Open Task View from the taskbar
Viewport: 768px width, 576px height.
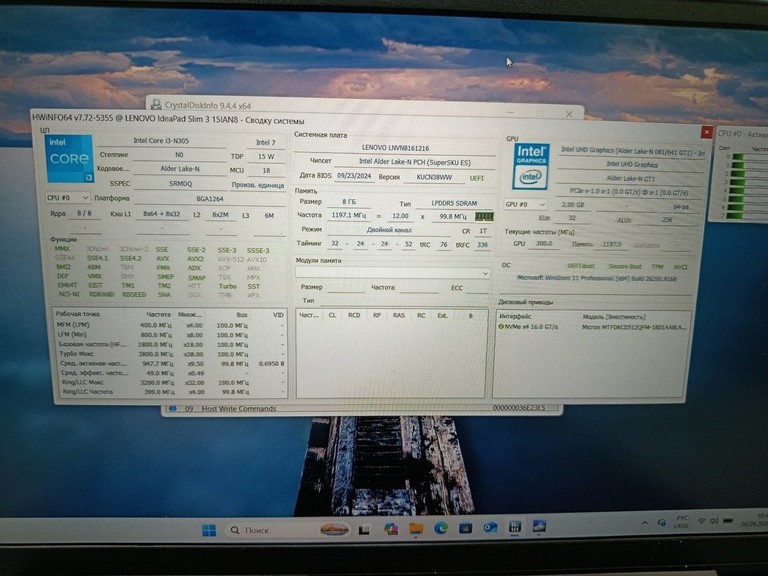pos(364,530)
